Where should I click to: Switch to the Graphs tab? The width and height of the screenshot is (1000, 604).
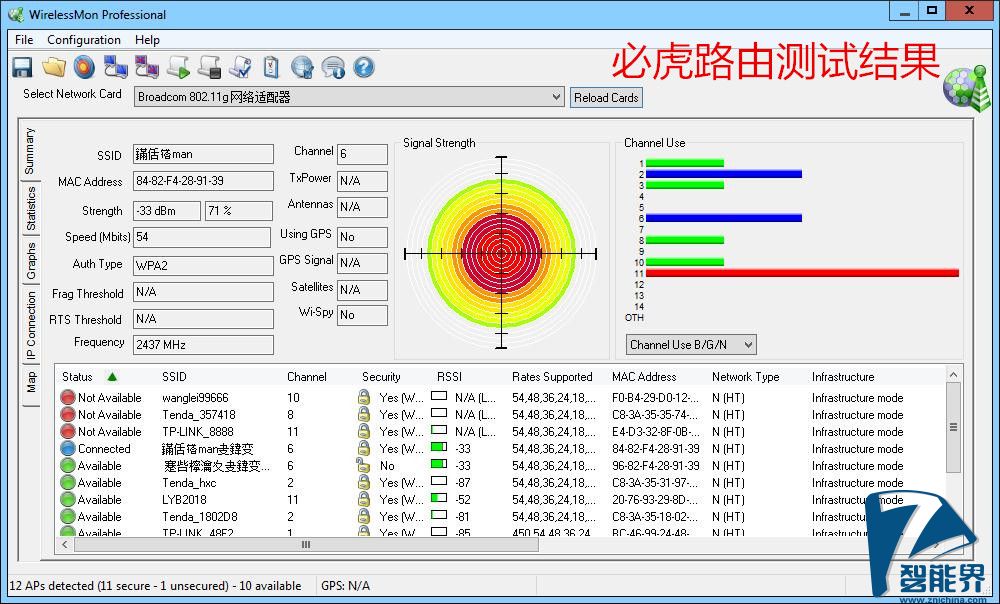click(x=31, y=260)
